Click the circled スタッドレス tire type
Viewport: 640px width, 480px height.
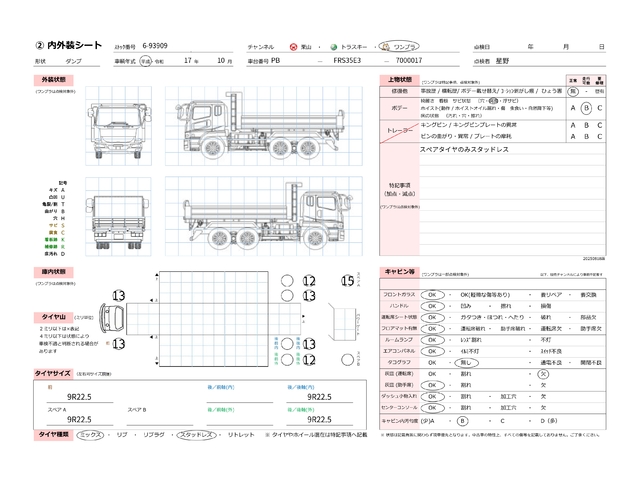(x=196, y=436)
